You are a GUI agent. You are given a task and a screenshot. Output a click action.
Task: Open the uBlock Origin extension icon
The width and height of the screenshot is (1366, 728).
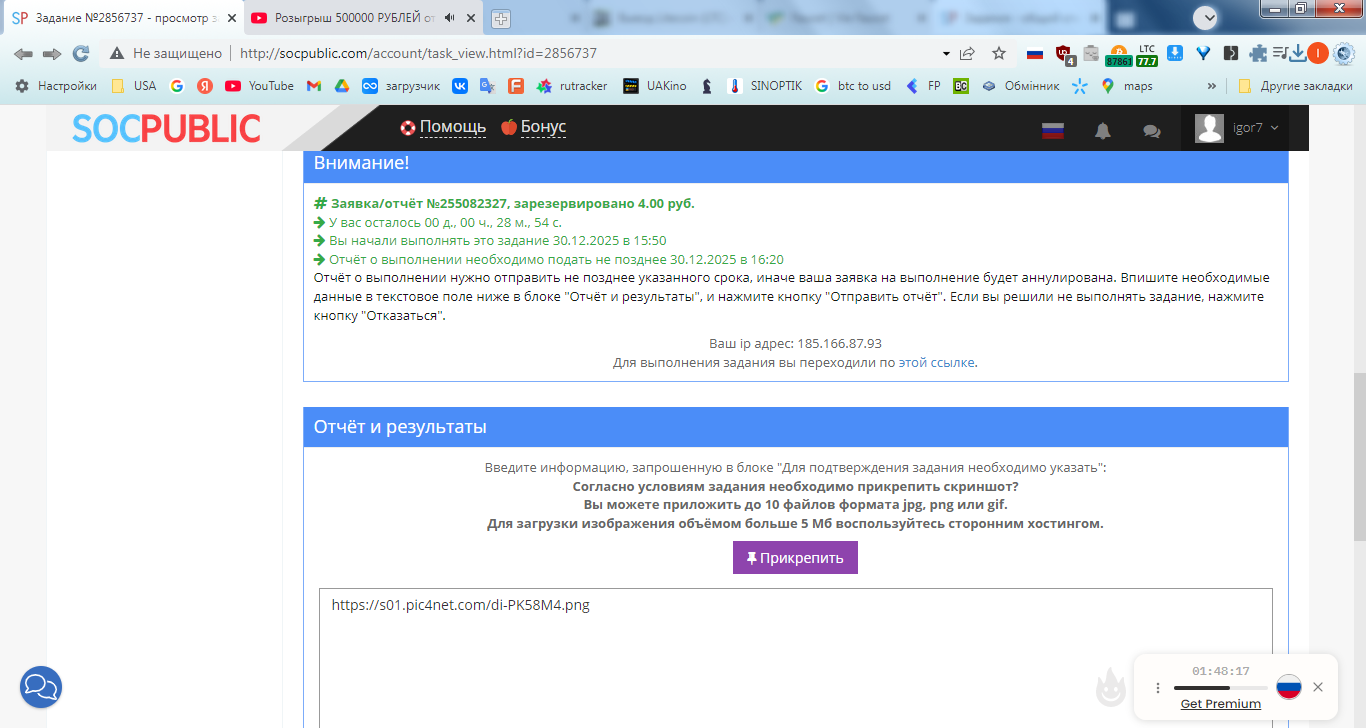(1064, 54)
